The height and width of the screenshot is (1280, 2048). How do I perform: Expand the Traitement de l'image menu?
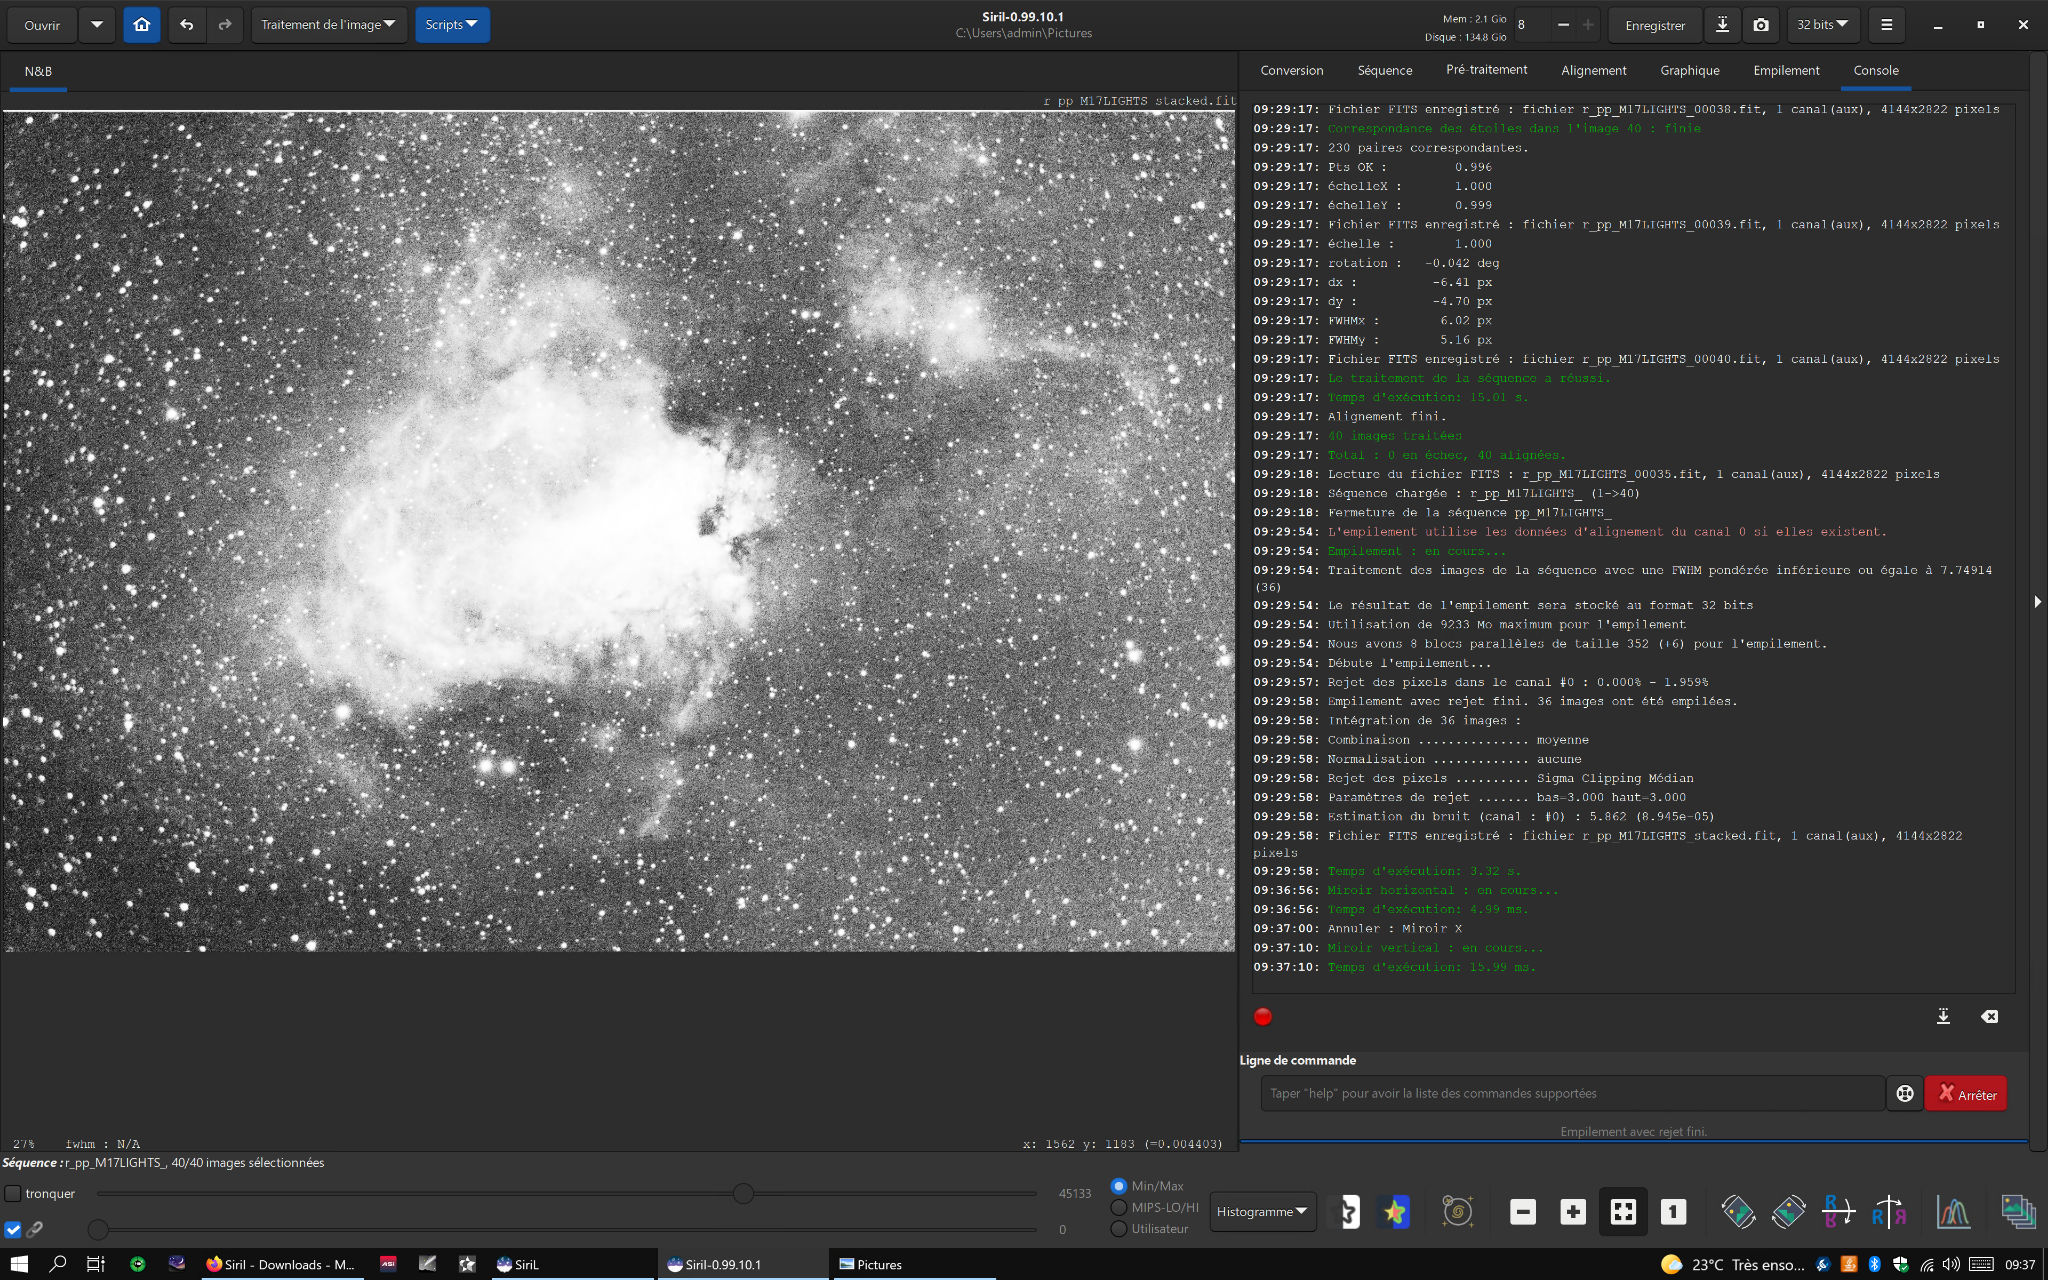coord(328,25)
